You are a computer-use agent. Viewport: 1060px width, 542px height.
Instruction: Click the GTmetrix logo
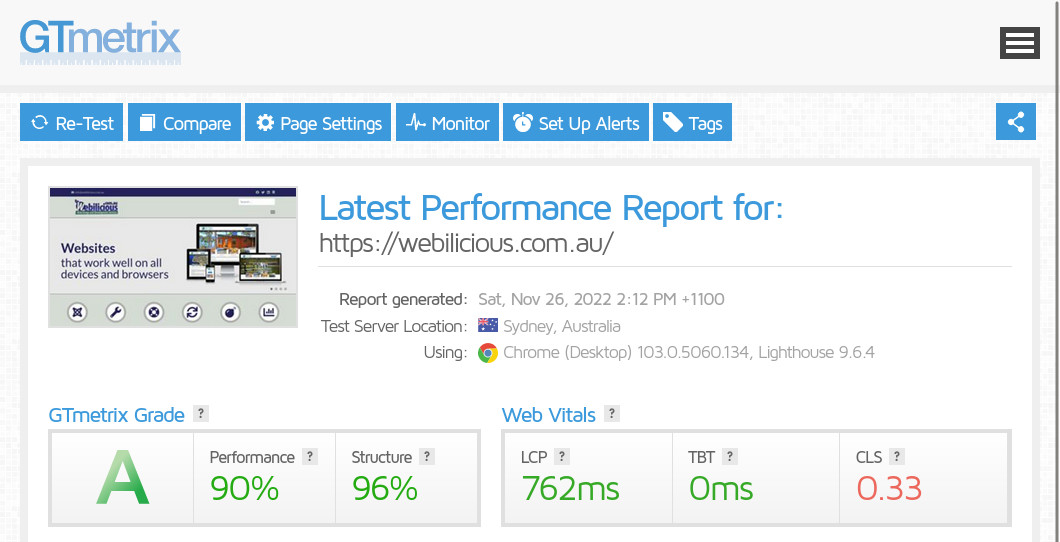pos(100,42)
